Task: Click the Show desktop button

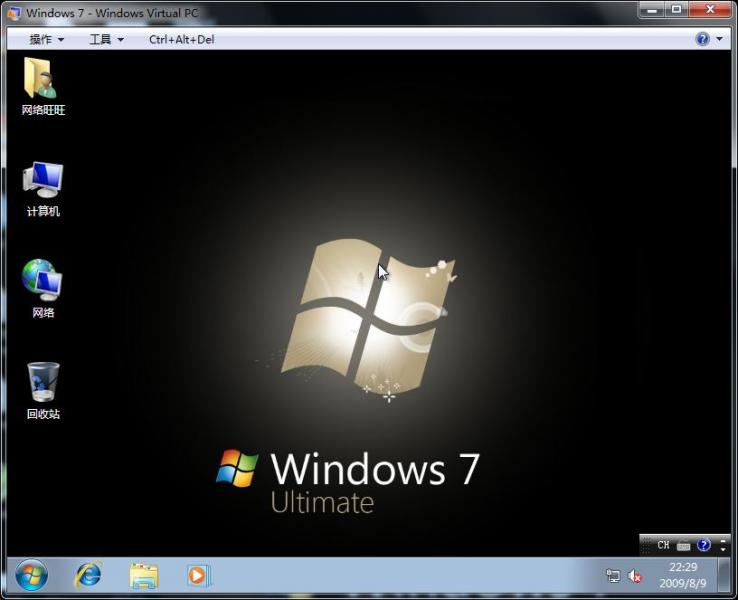Action: click(x=724, y=575)
